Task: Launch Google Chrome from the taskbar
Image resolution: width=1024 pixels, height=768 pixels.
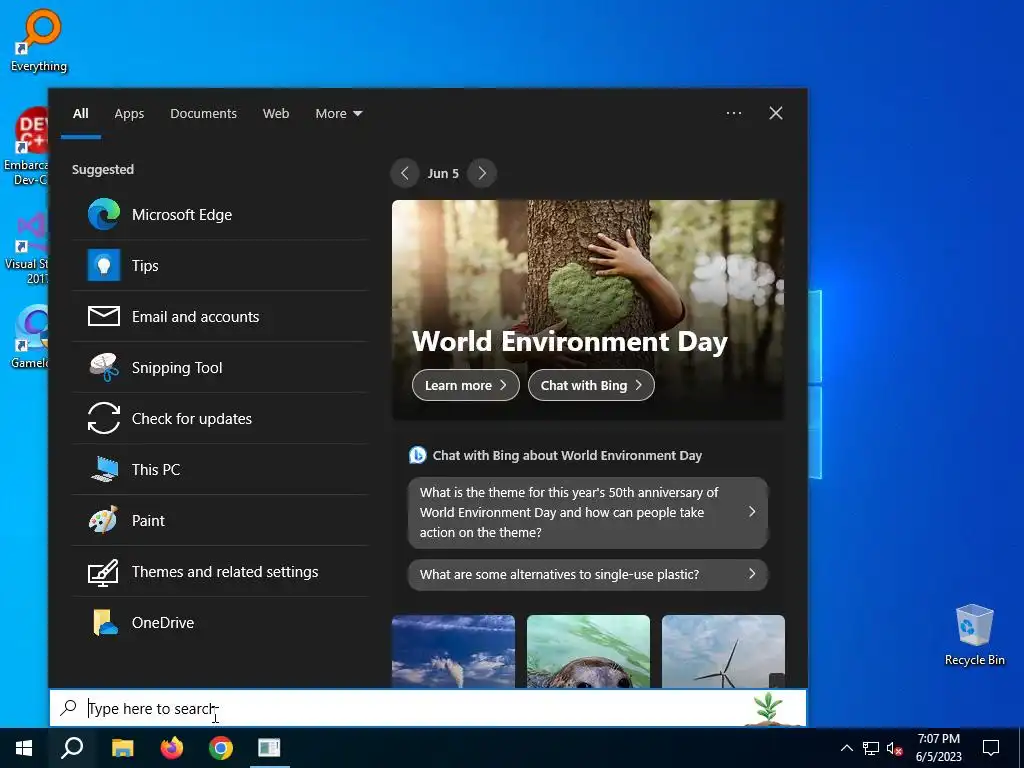Action: pos(221,748)
